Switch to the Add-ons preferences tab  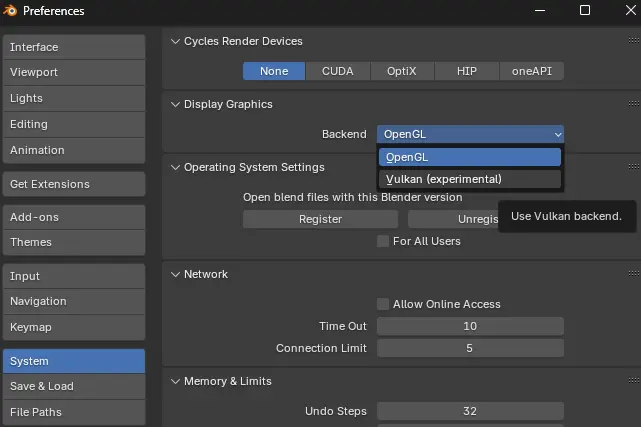[x=74, y=217]
